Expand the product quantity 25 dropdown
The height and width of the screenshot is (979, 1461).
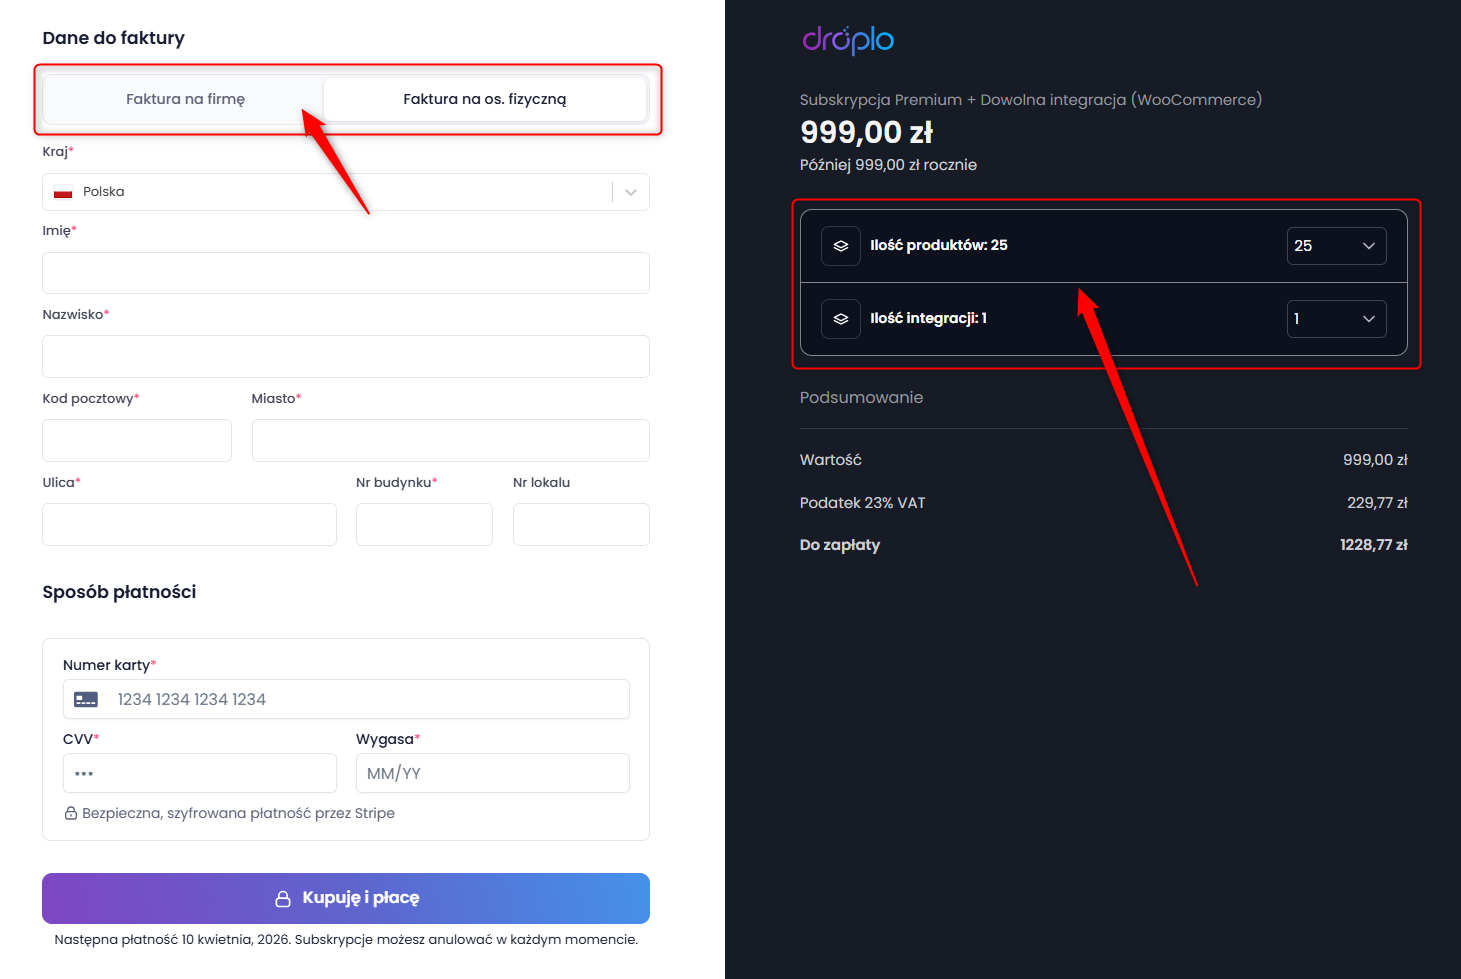click(x=1336, y=246)
